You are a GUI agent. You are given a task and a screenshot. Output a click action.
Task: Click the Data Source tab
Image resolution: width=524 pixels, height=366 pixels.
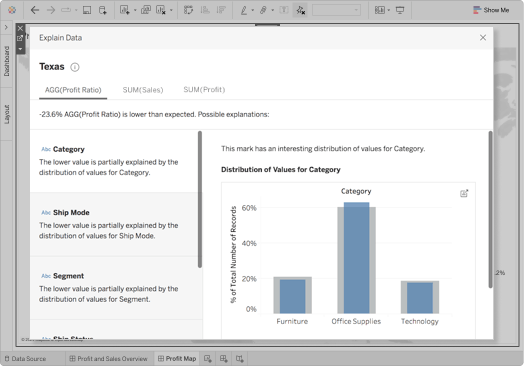(25, 359)
